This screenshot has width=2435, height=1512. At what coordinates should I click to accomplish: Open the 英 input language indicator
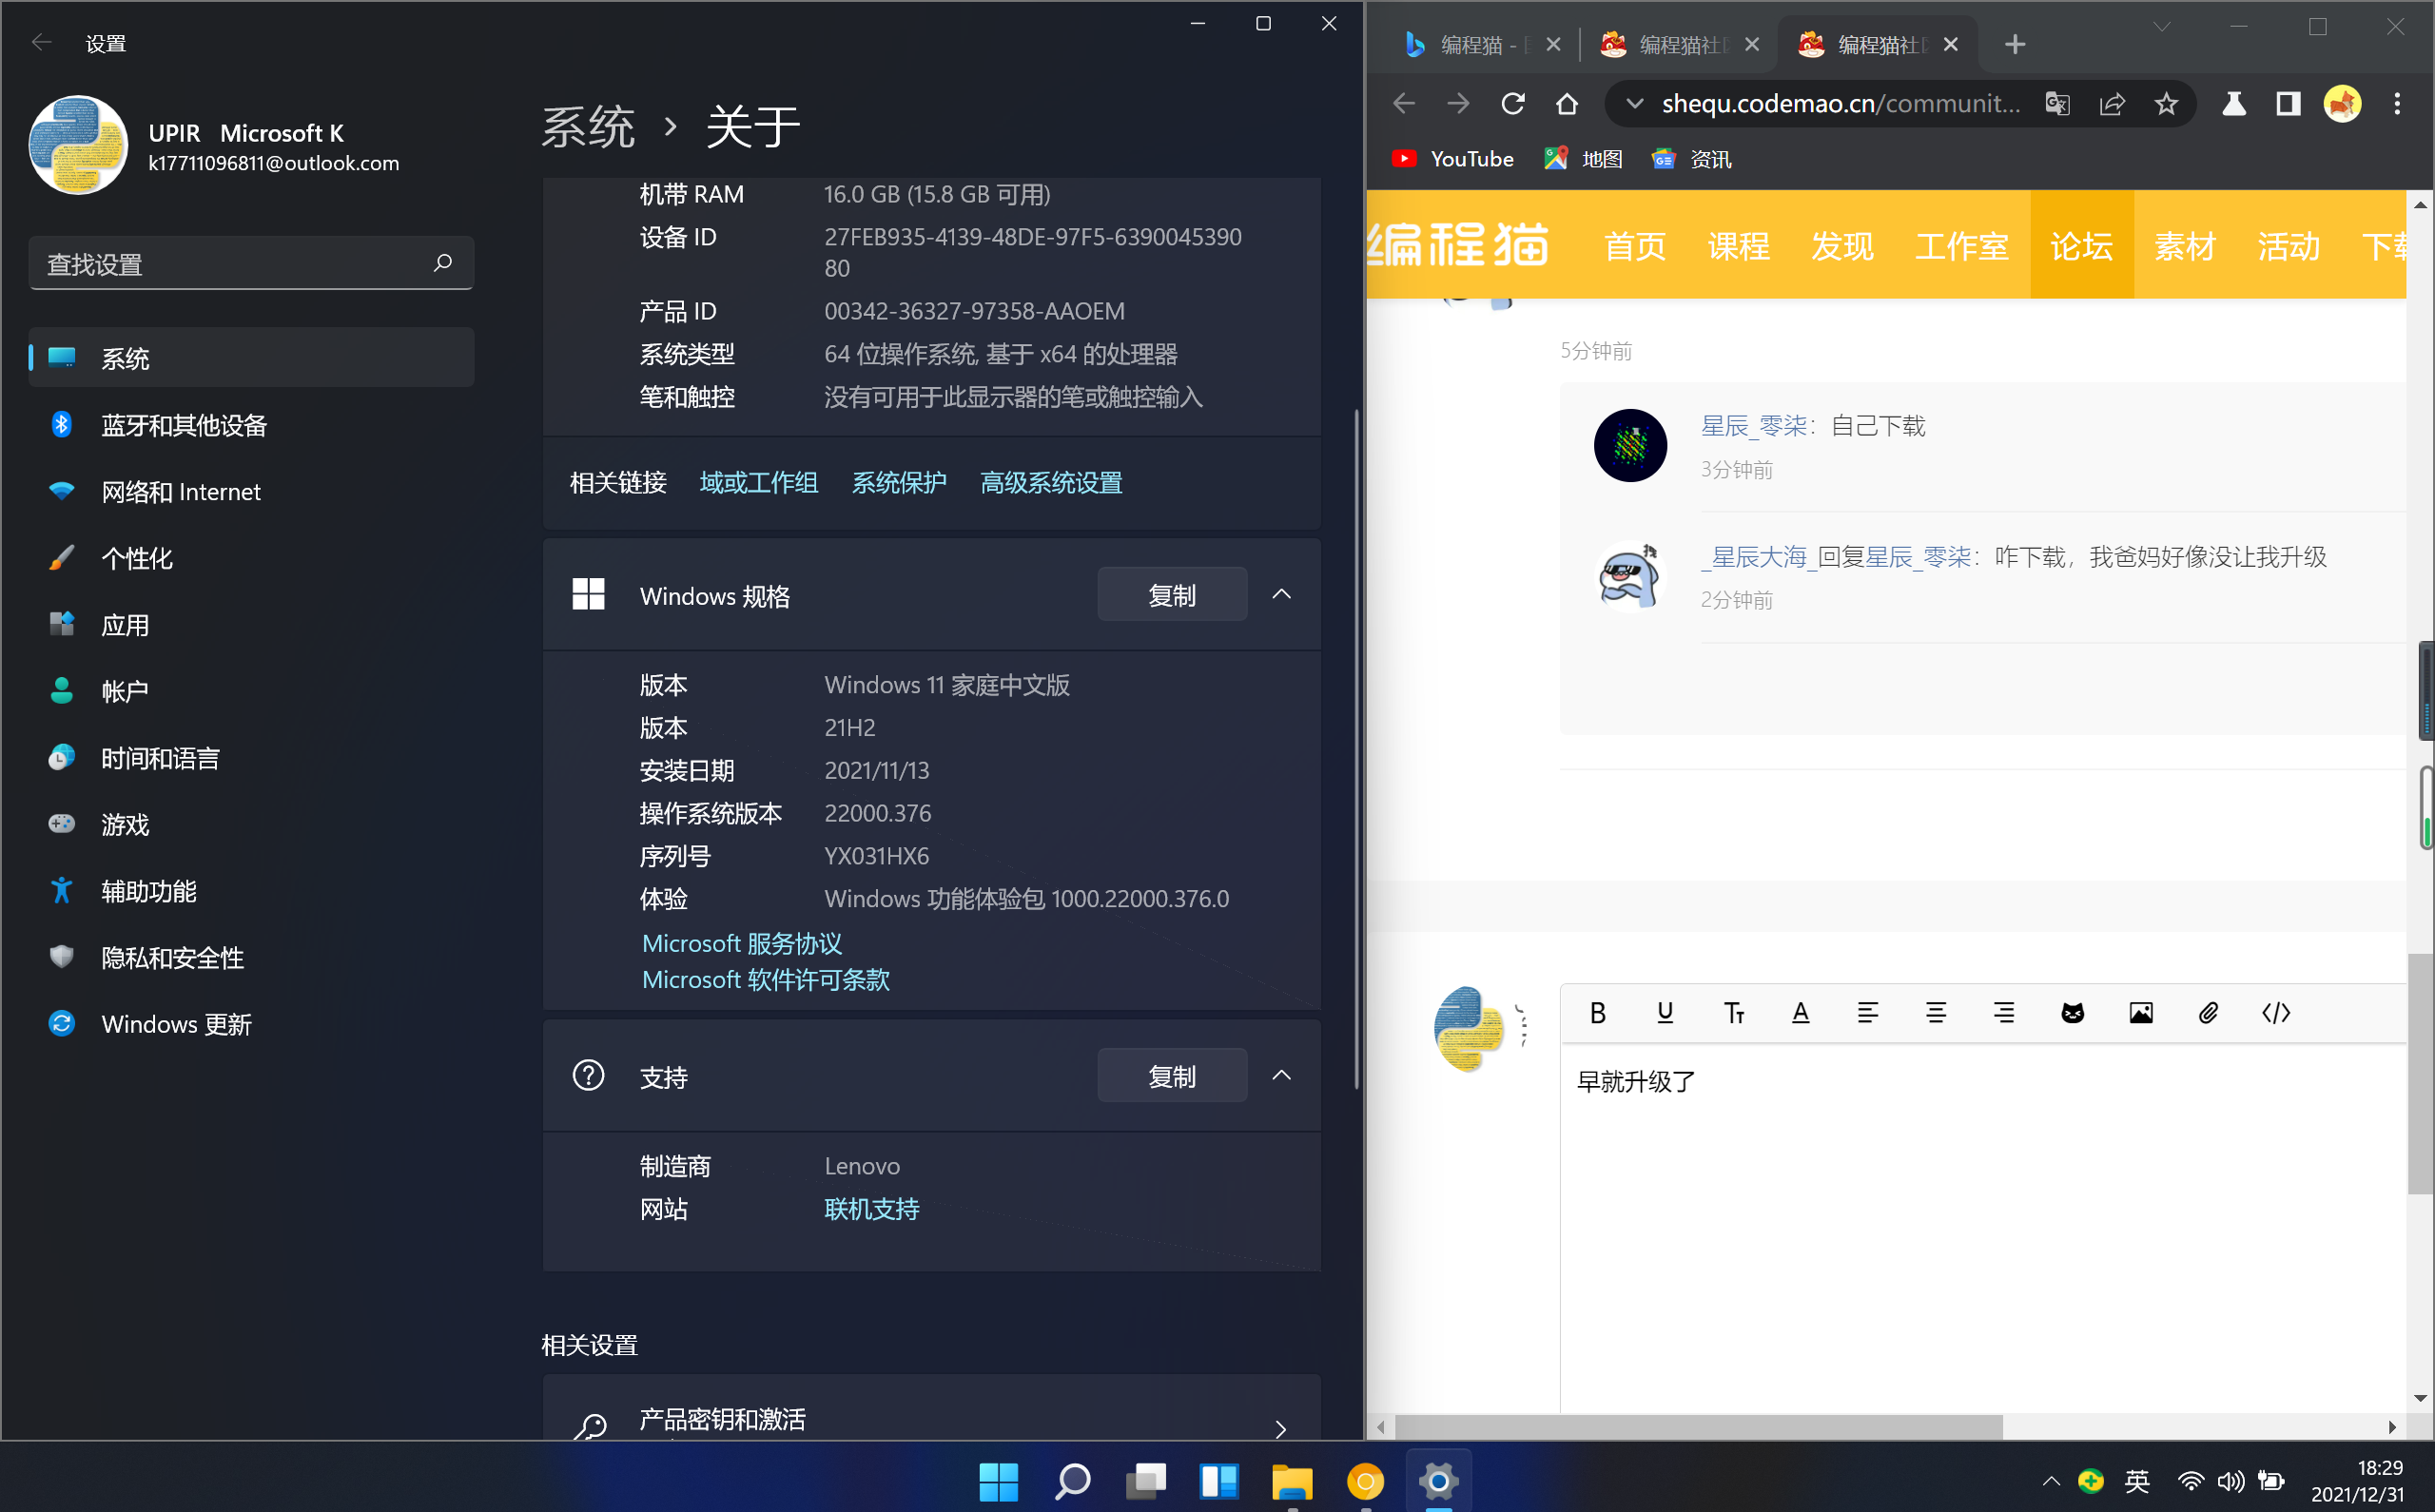click(x=2137, y=1481)
